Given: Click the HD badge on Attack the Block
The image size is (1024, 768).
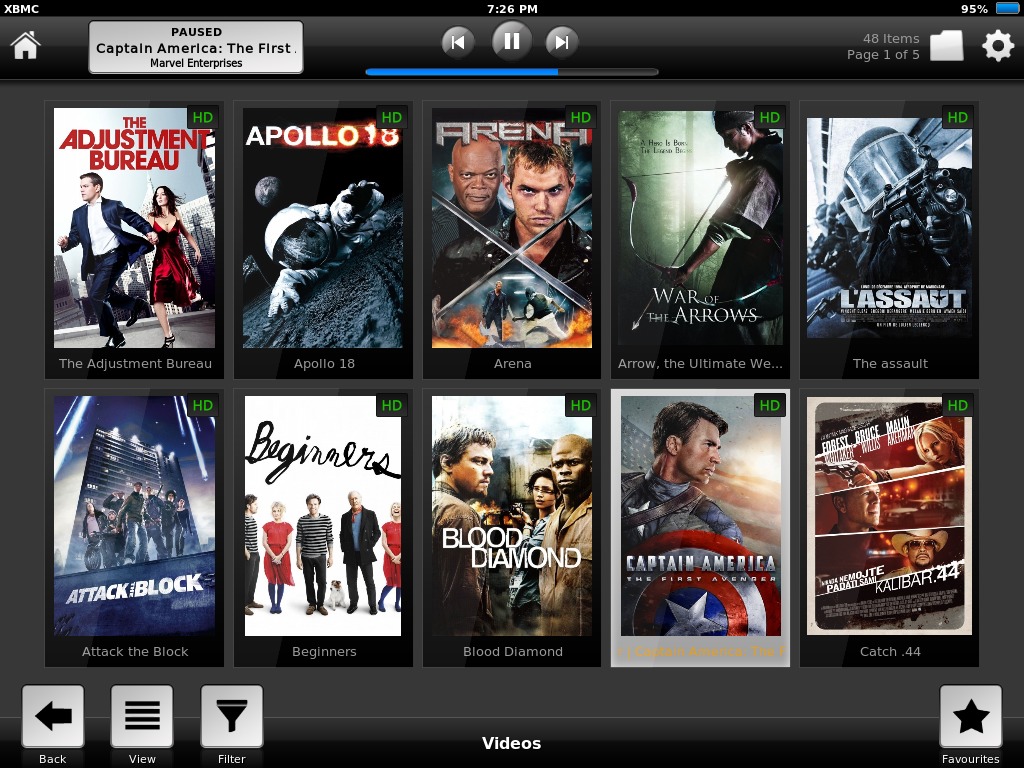Looking at the screenshot, I should tap(202, 406).
